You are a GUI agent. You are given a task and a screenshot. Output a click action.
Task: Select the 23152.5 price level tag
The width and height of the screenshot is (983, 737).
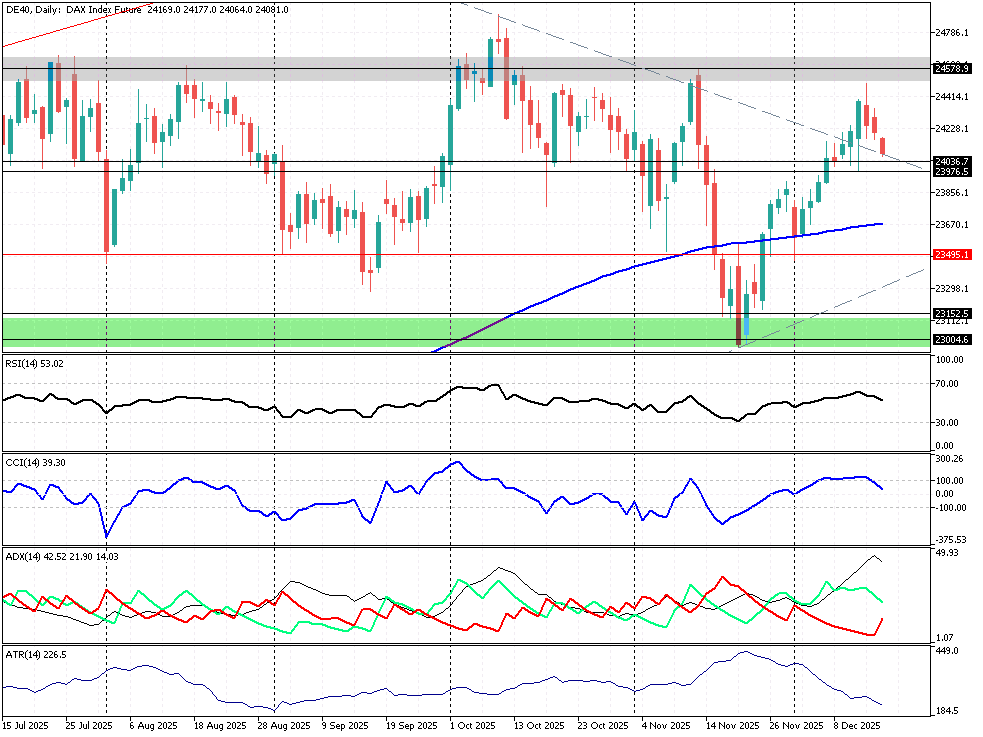(x=952, y=313)
